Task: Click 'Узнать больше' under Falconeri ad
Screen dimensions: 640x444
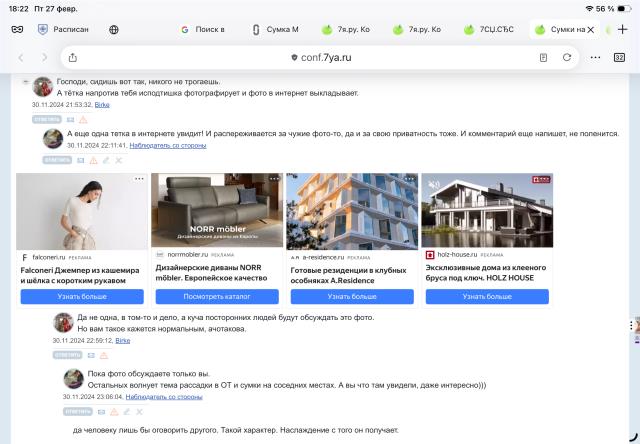Action: click(x=82, y=297)
